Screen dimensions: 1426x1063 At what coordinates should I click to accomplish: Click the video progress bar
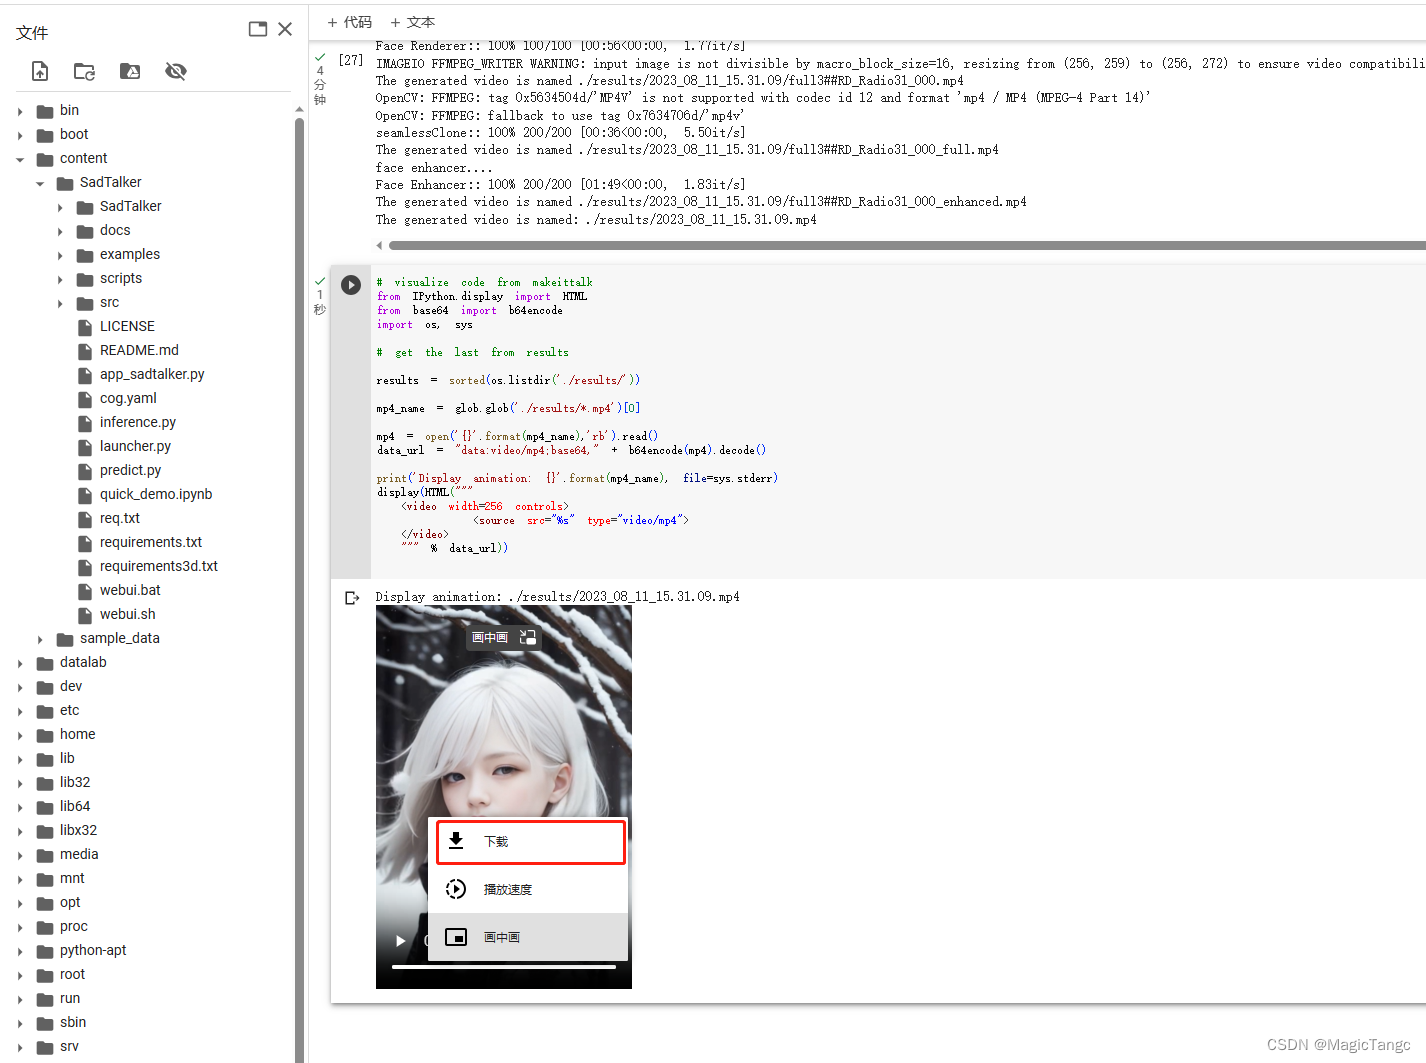pyautogui.click(x=504, y=967)
